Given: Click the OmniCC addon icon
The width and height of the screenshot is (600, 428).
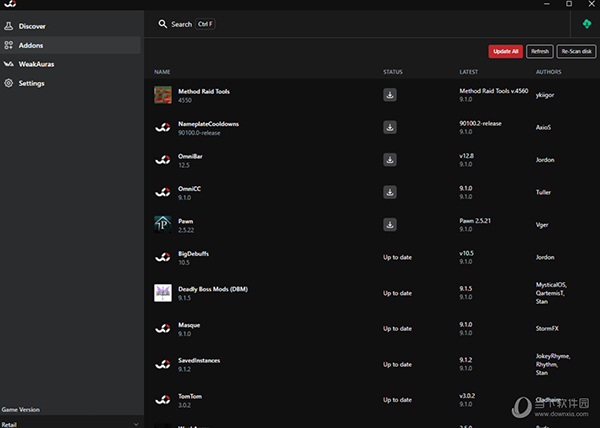Looking at the screenshot, I should coord(163,192).
